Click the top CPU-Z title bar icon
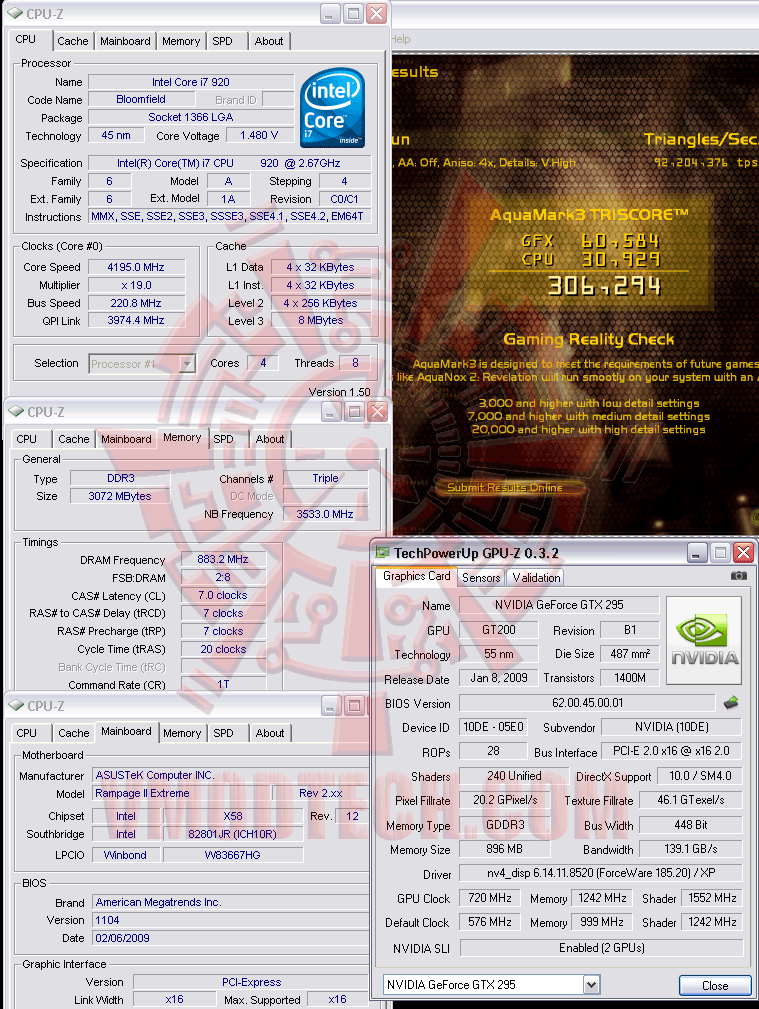This screenshot has width=759, height=1009. coord(15,13)
